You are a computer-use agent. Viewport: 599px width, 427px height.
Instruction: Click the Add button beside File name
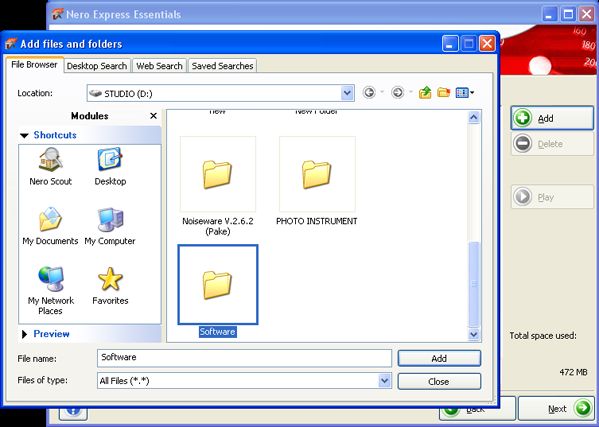[439, 358]
